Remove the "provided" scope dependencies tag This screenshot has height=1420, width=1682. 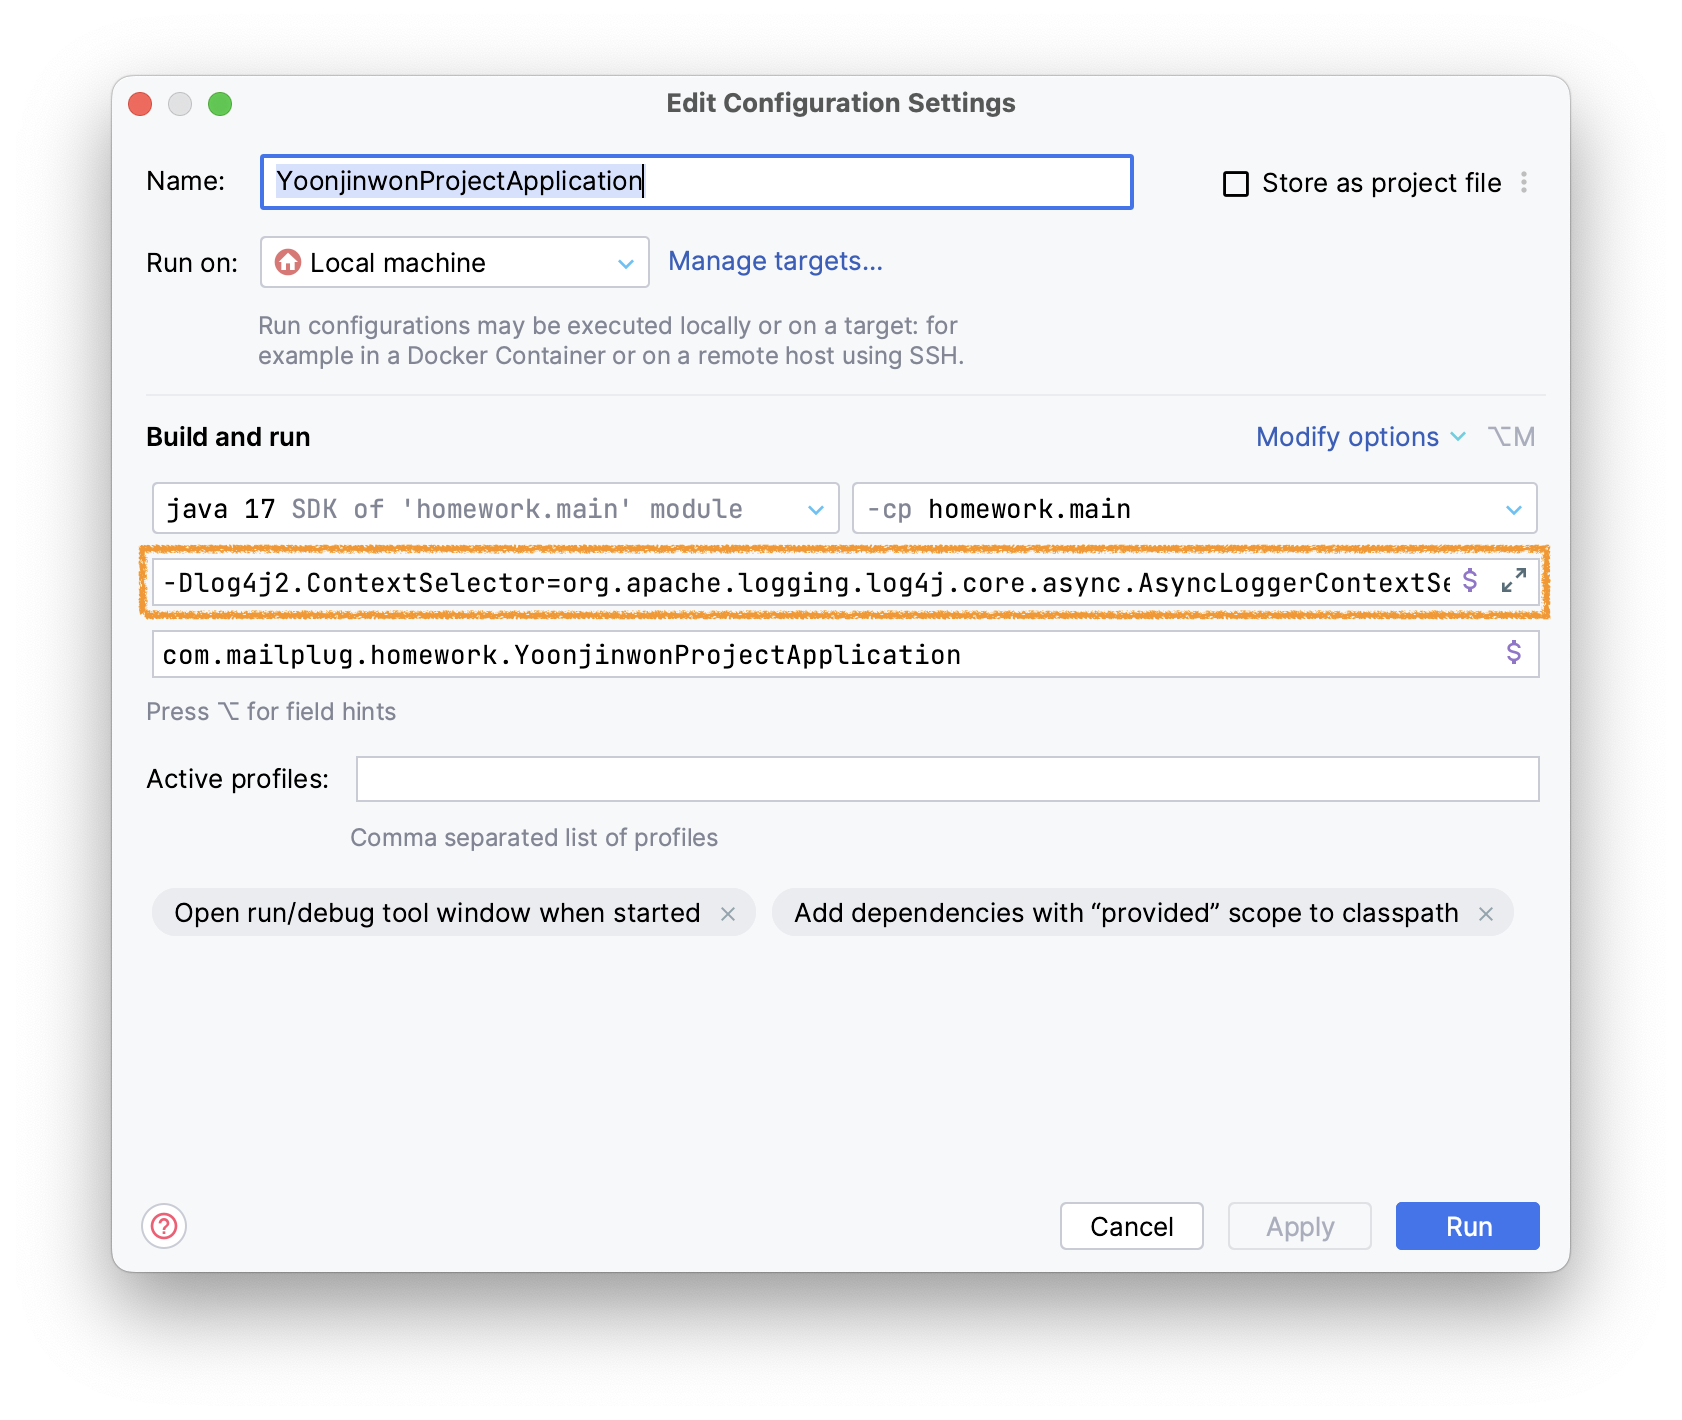(1486, 912)
